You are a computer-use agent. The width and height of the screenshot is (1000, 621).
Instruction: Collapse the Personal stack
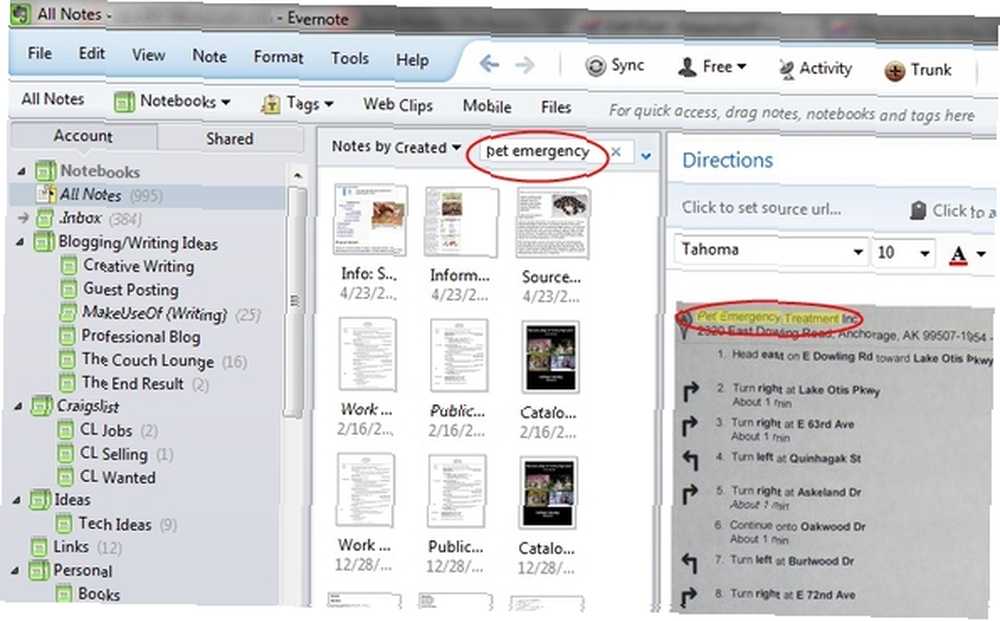coord(15,571)
